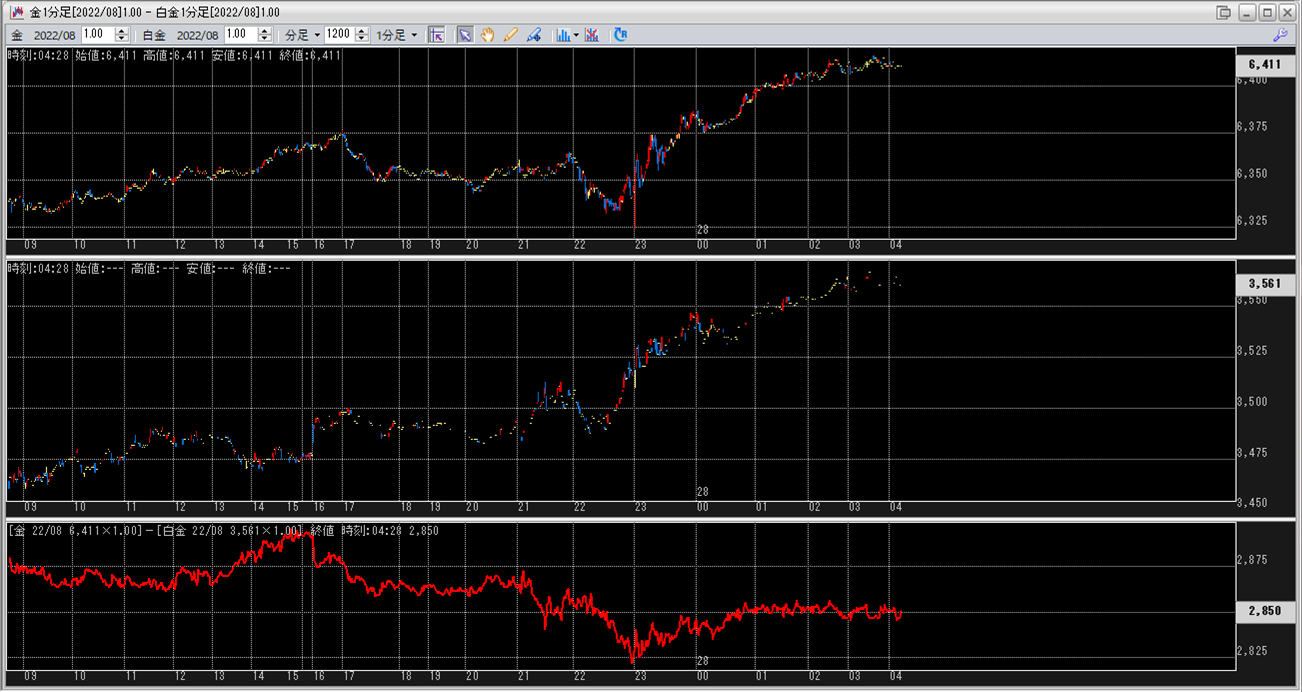
Task: Click the bar chart indicator icon
Action: pos(563,34)
